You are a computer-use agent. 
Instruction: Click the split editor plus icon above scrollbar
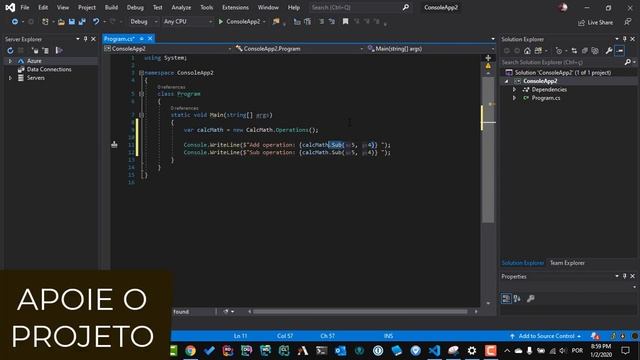[488, 58]
